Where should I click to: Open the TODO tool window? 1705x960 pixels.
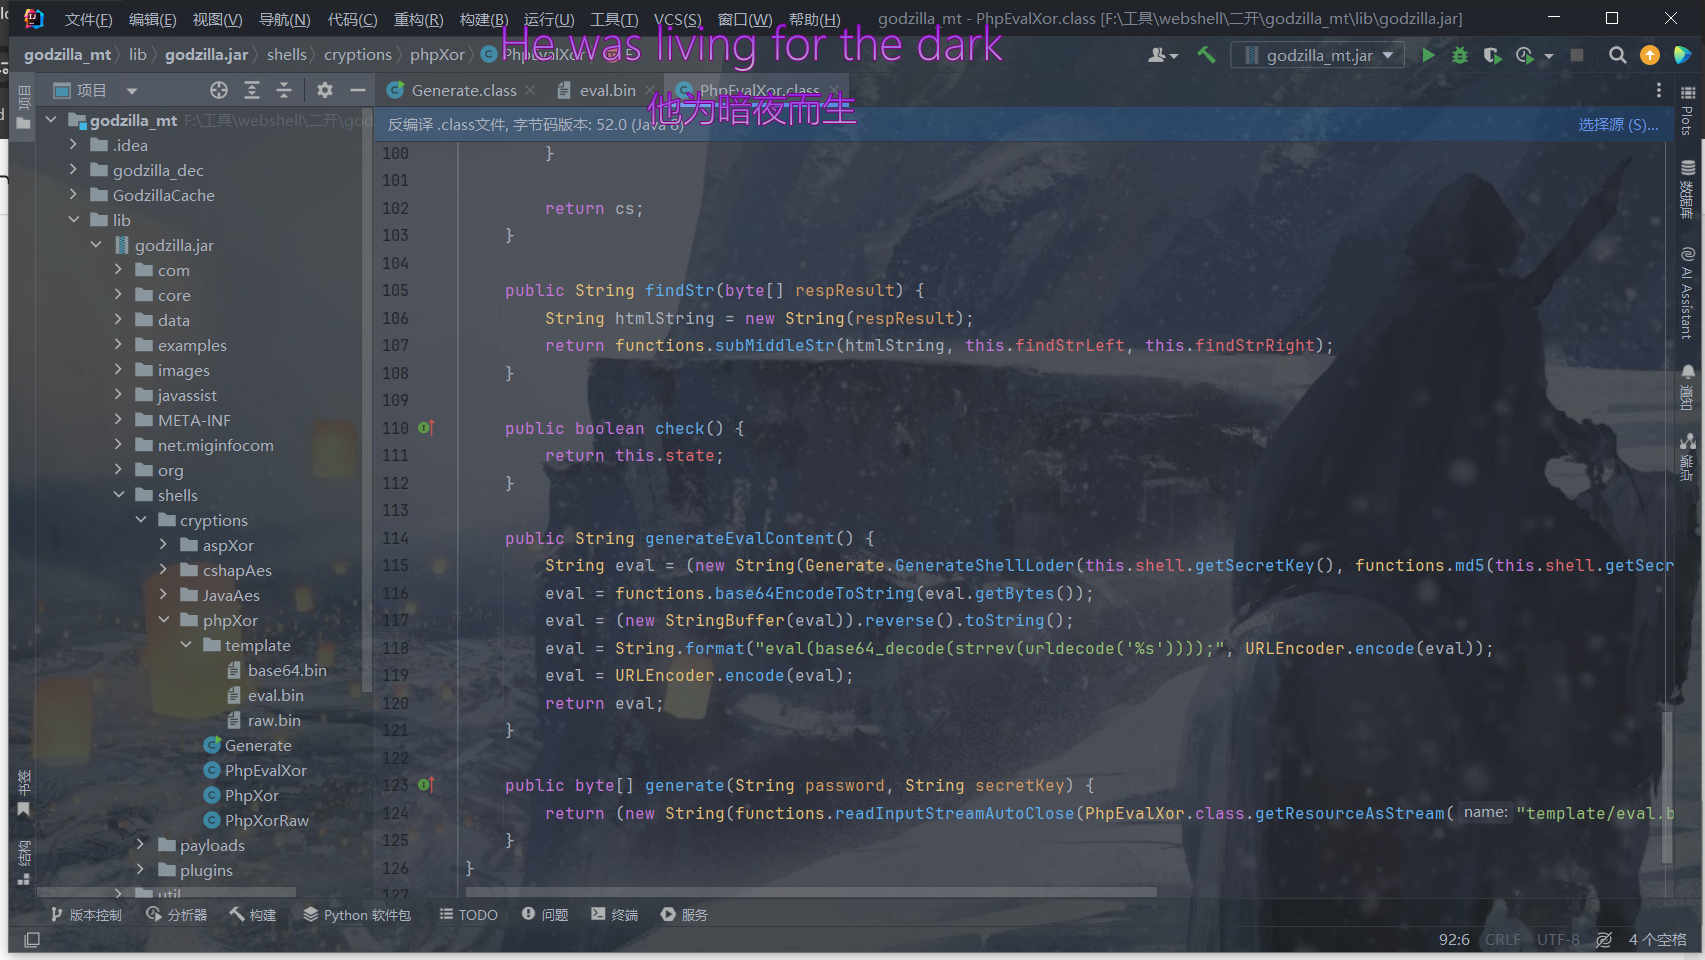tap(468, 914)
